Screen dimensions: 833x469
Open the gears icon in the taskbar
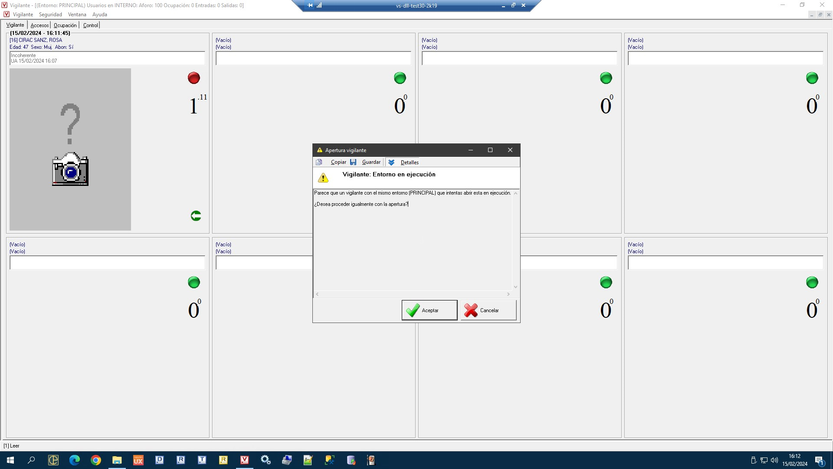pyautogui.click(x=266, y=460)
